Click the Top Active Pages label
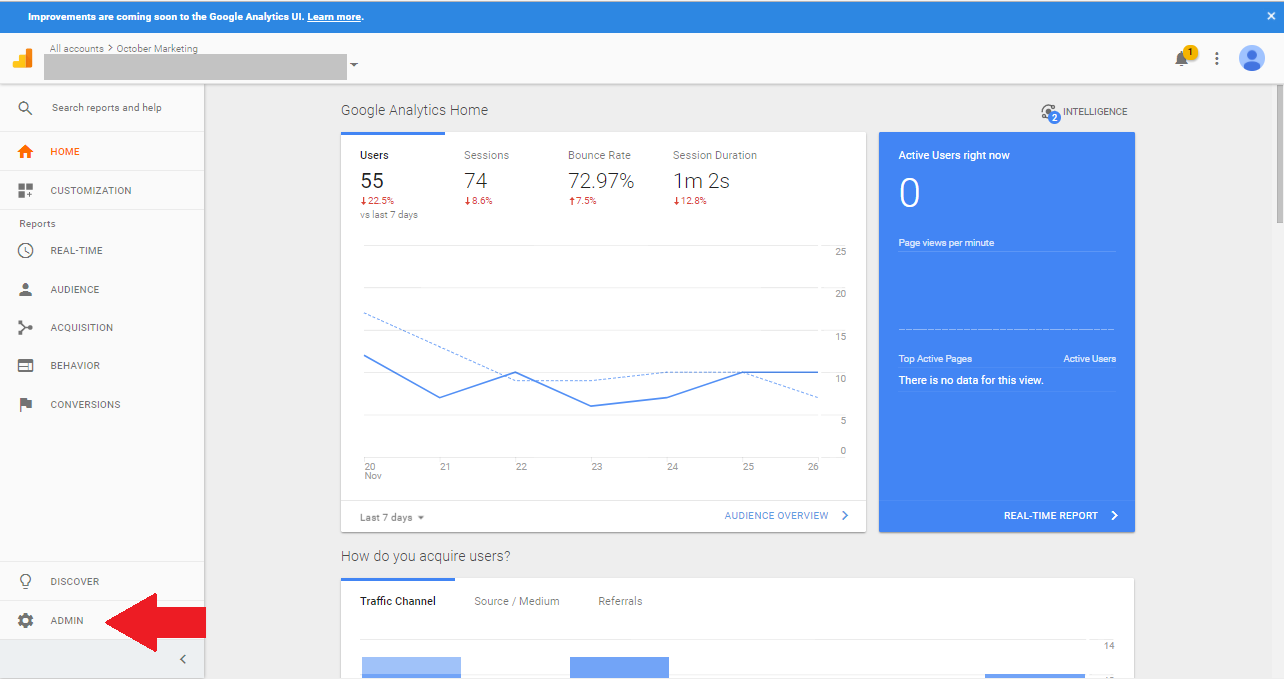 pyautogui.click(x=935, y=358)
